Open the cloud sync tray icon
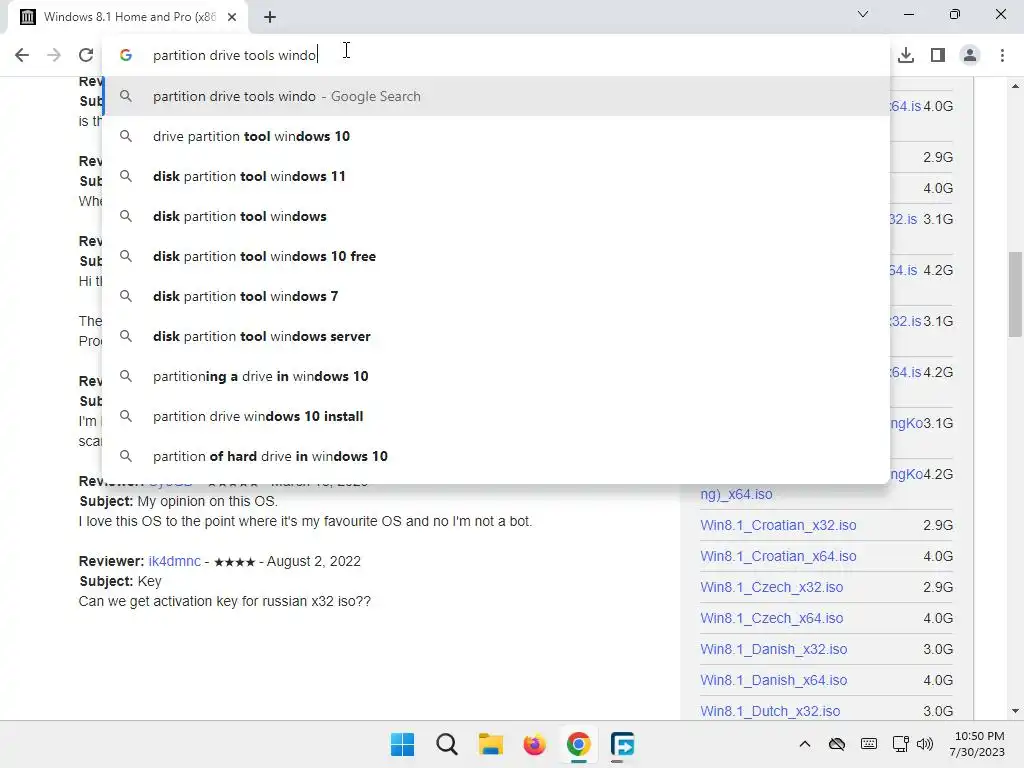The height and width of the screenshot is (768, 1024). pos(837,744)
